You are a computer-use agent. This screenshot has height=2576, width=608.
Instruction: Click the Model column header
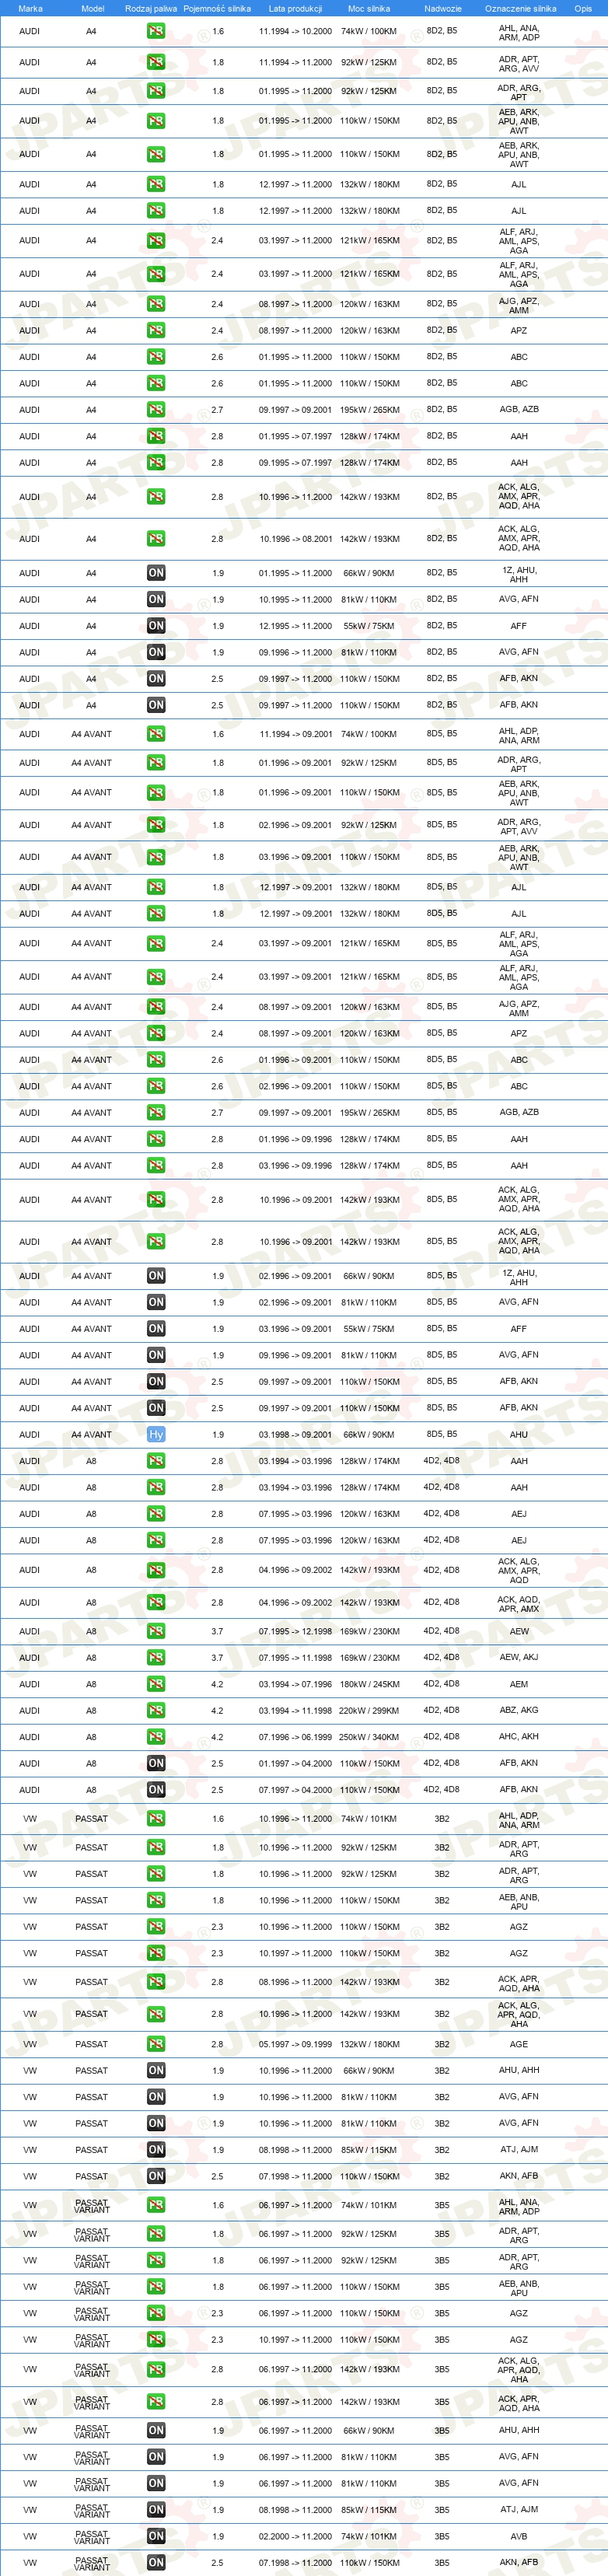92,8
